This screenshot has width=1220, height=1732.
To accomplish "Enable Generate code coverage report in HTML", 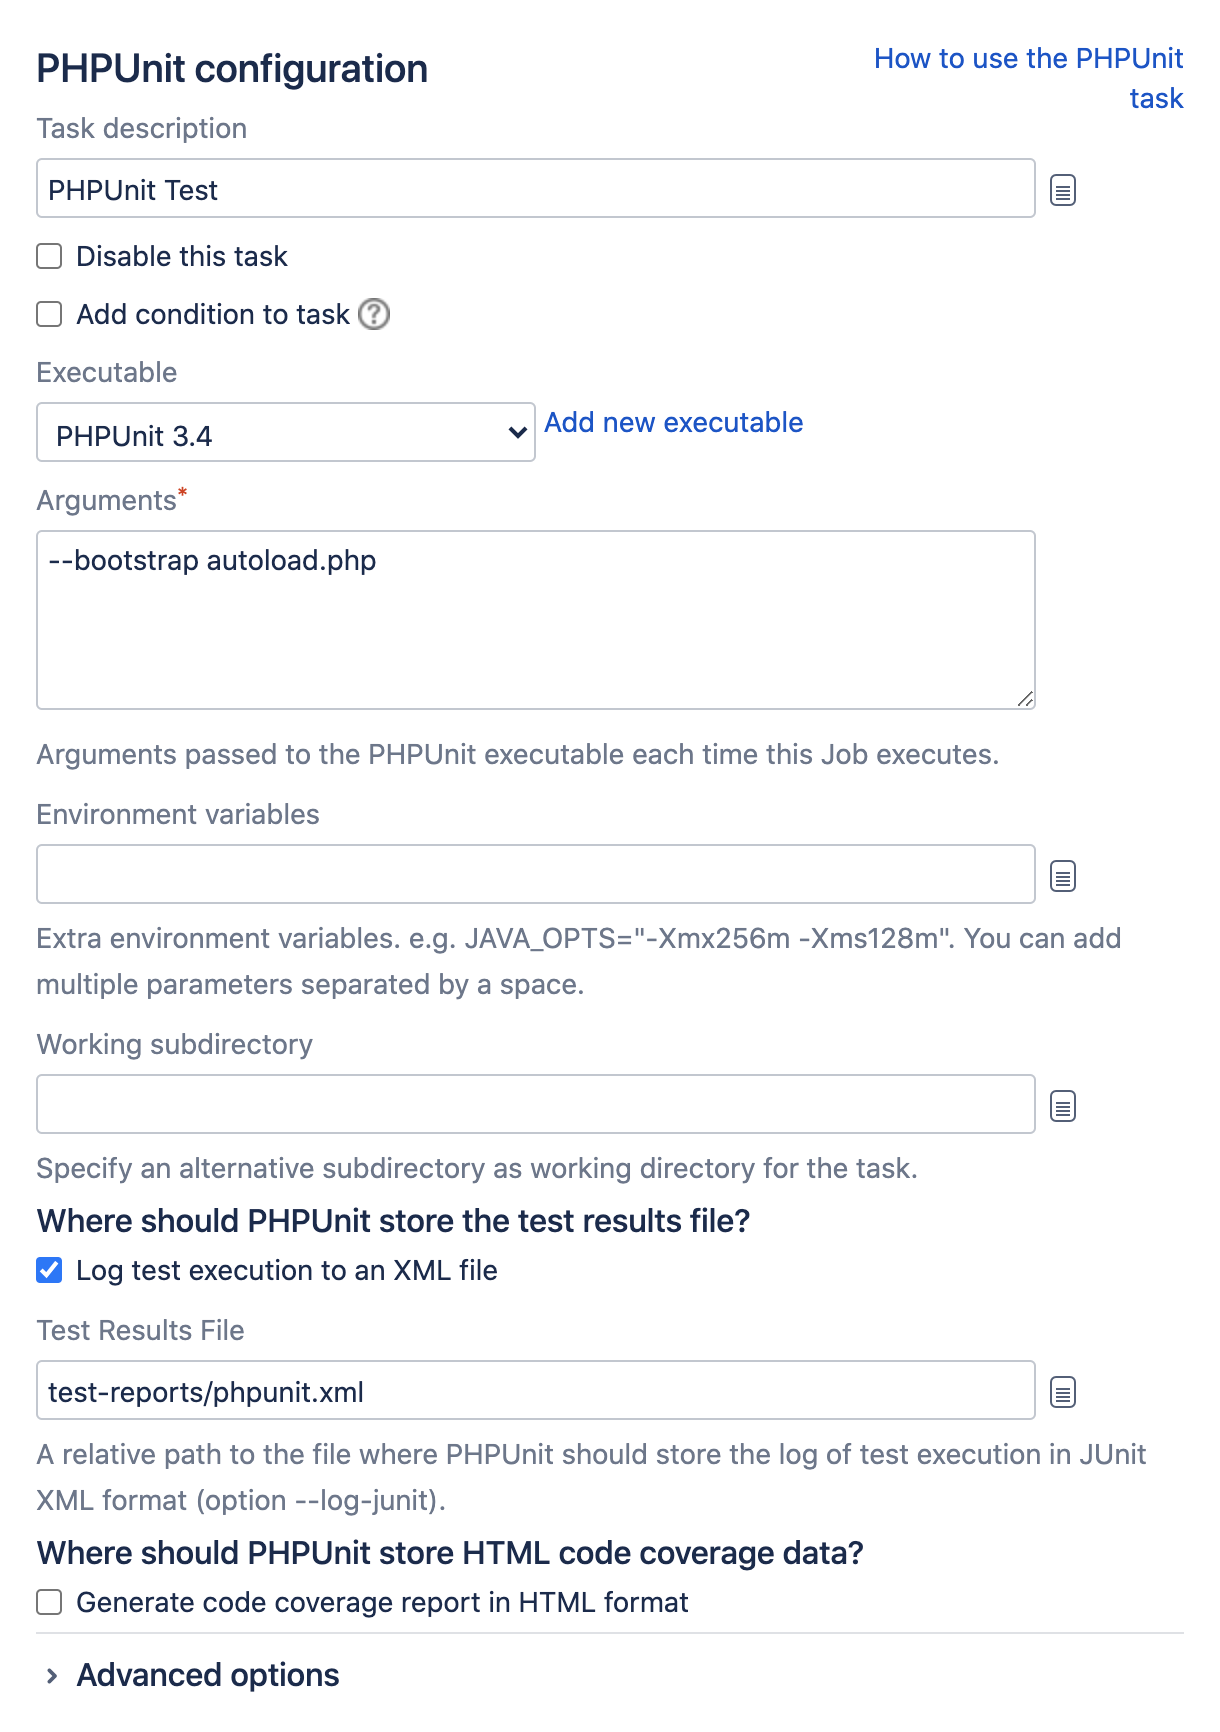I will click(x=49, y=1603).
